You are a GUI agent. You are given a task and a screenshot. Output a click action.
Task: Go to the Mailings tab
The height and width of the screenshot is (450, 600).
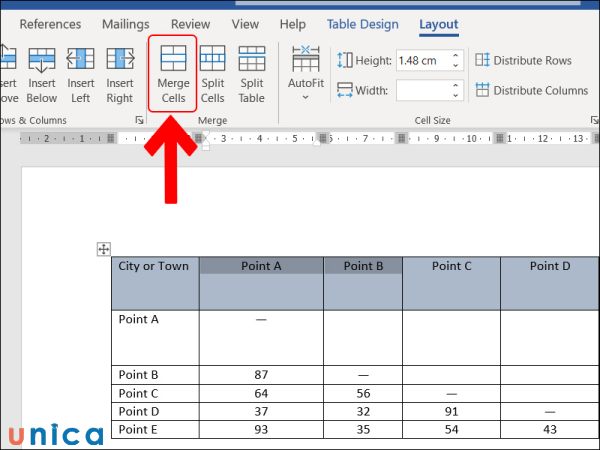click(x=124, y=24)
